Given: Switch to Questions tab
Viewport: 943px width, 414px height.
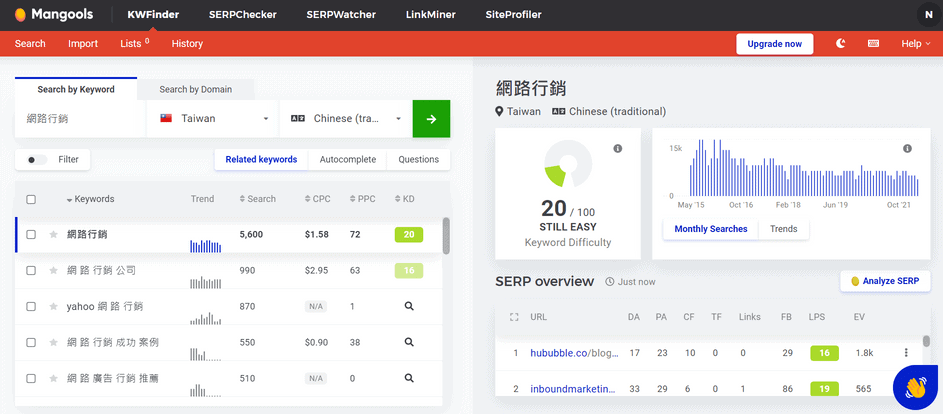Looking at the screenshot, I should click(419, 159).
